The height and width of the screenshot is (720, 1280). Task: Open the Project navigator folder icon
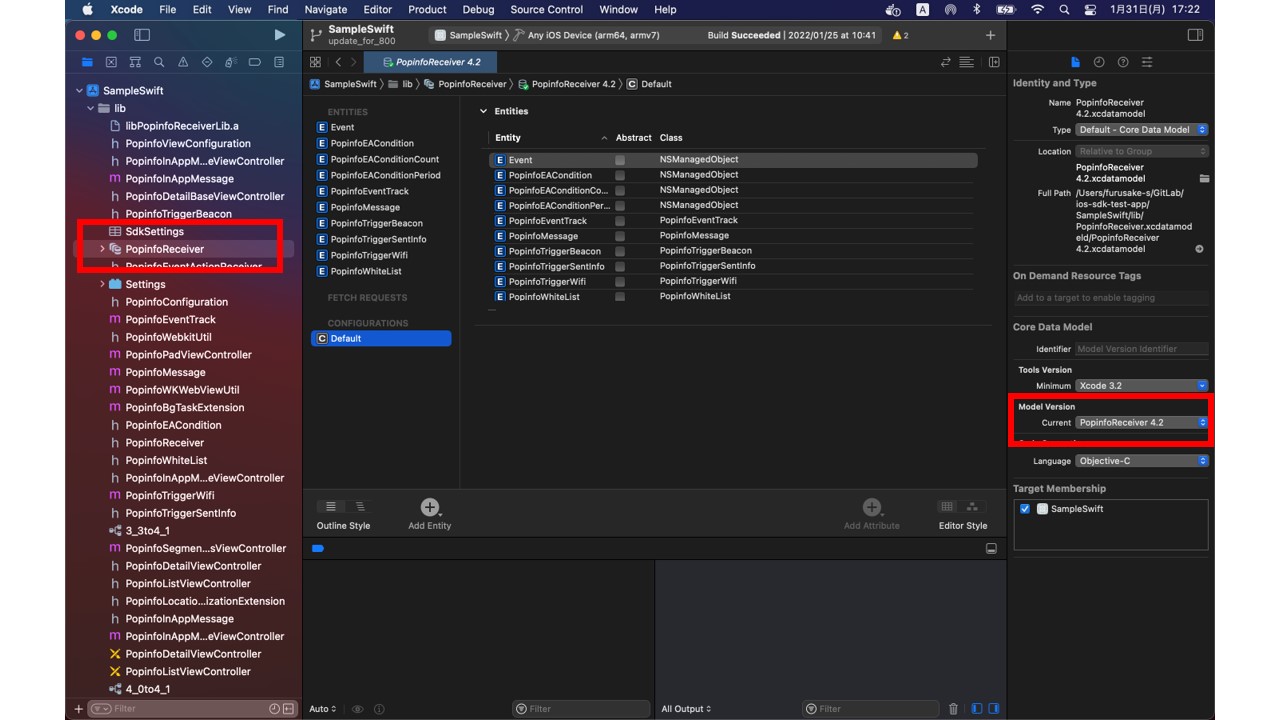(88, 61)
